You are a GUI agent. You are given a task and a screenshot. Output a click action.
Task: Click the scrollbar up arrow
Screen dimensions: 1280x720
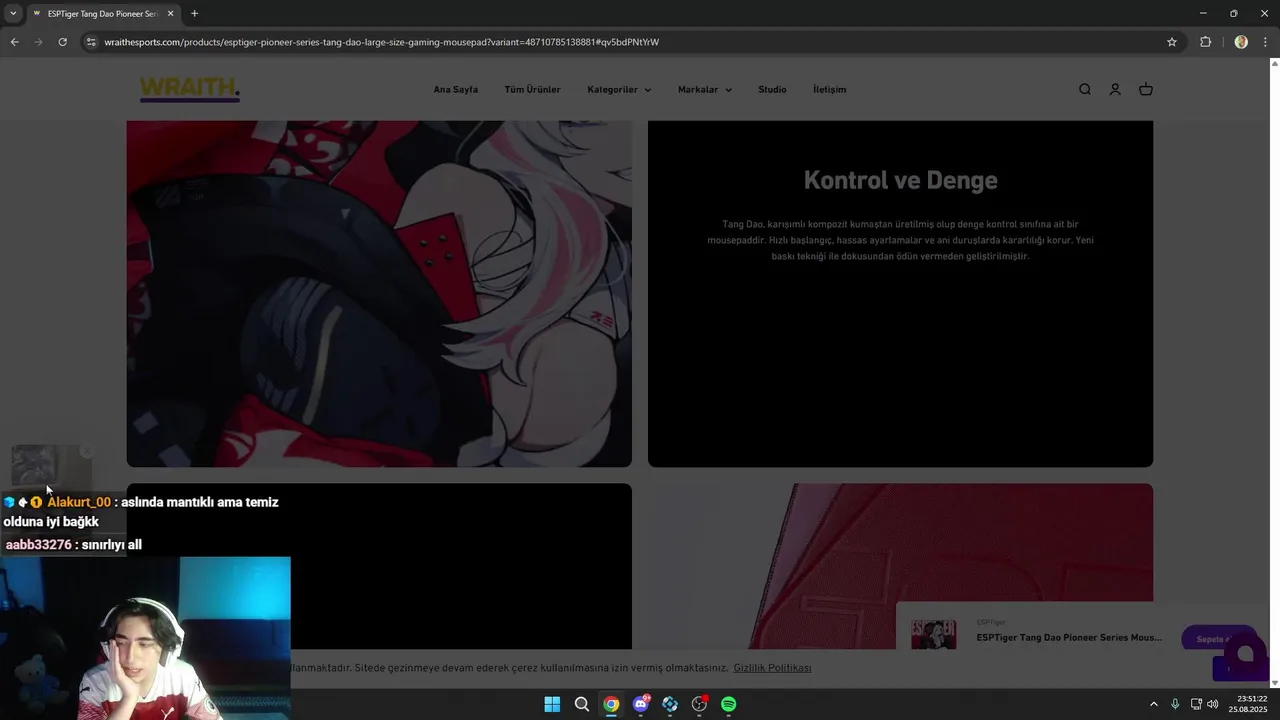point(1274,64)
